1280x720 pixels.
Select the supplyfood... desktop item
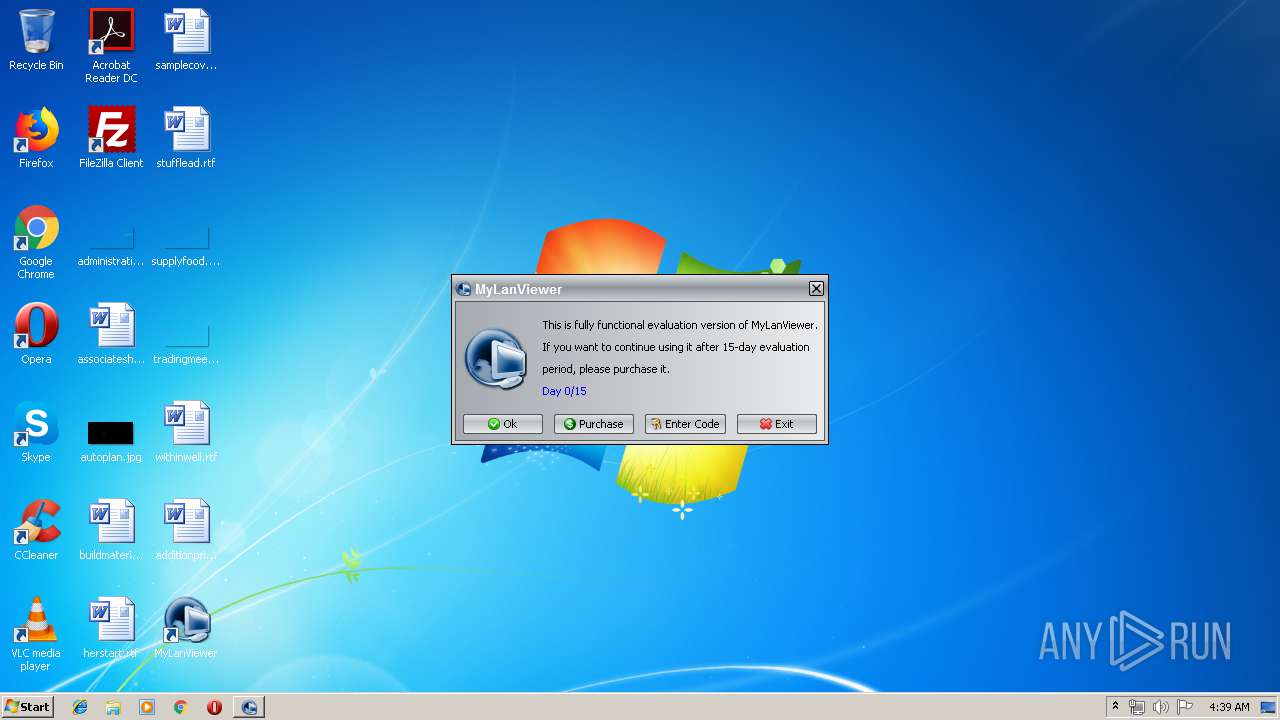pos(186,247)
